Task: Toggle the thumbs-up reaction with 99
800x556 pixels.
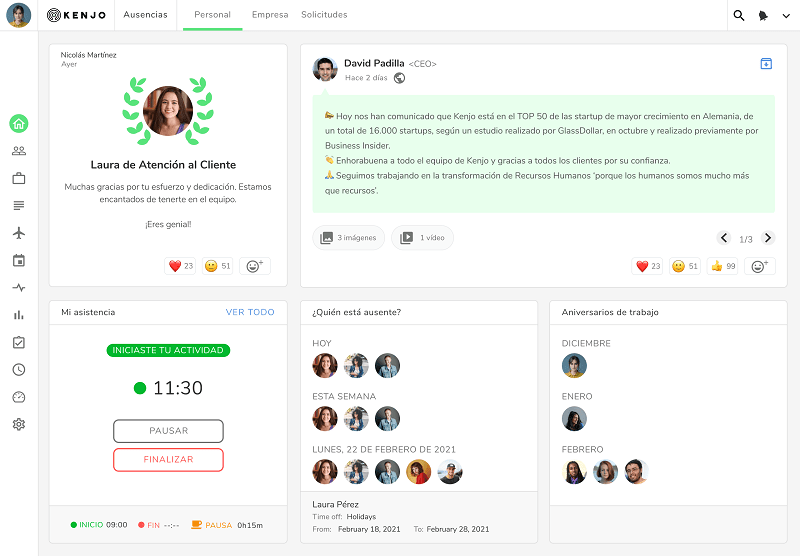Action: pos(722,266)
